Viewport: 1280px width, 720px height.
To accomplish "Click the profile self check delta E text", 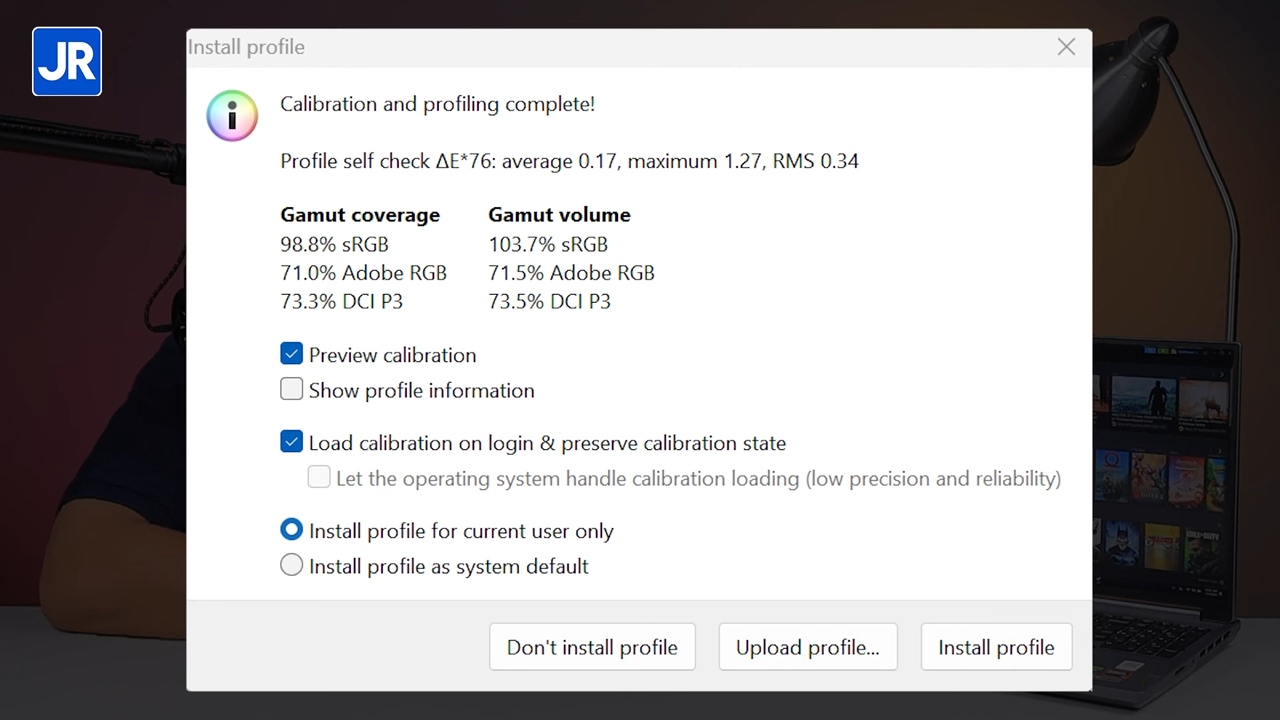I will click(x=569, y=161).
